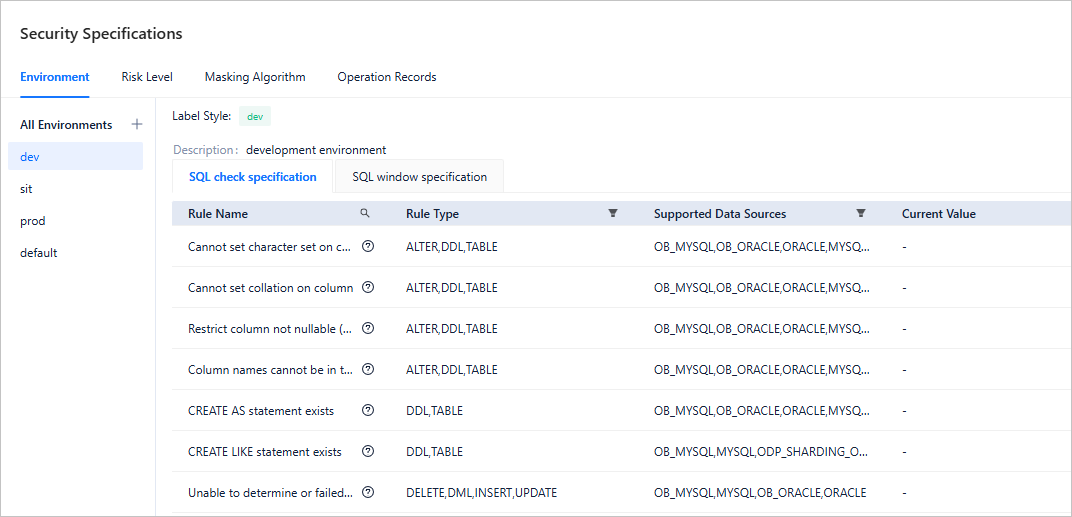Click help icon for Unable to determine rule
Viewport: 1072px width, 517px height.
pyautogui.click(x=368, y=492)
